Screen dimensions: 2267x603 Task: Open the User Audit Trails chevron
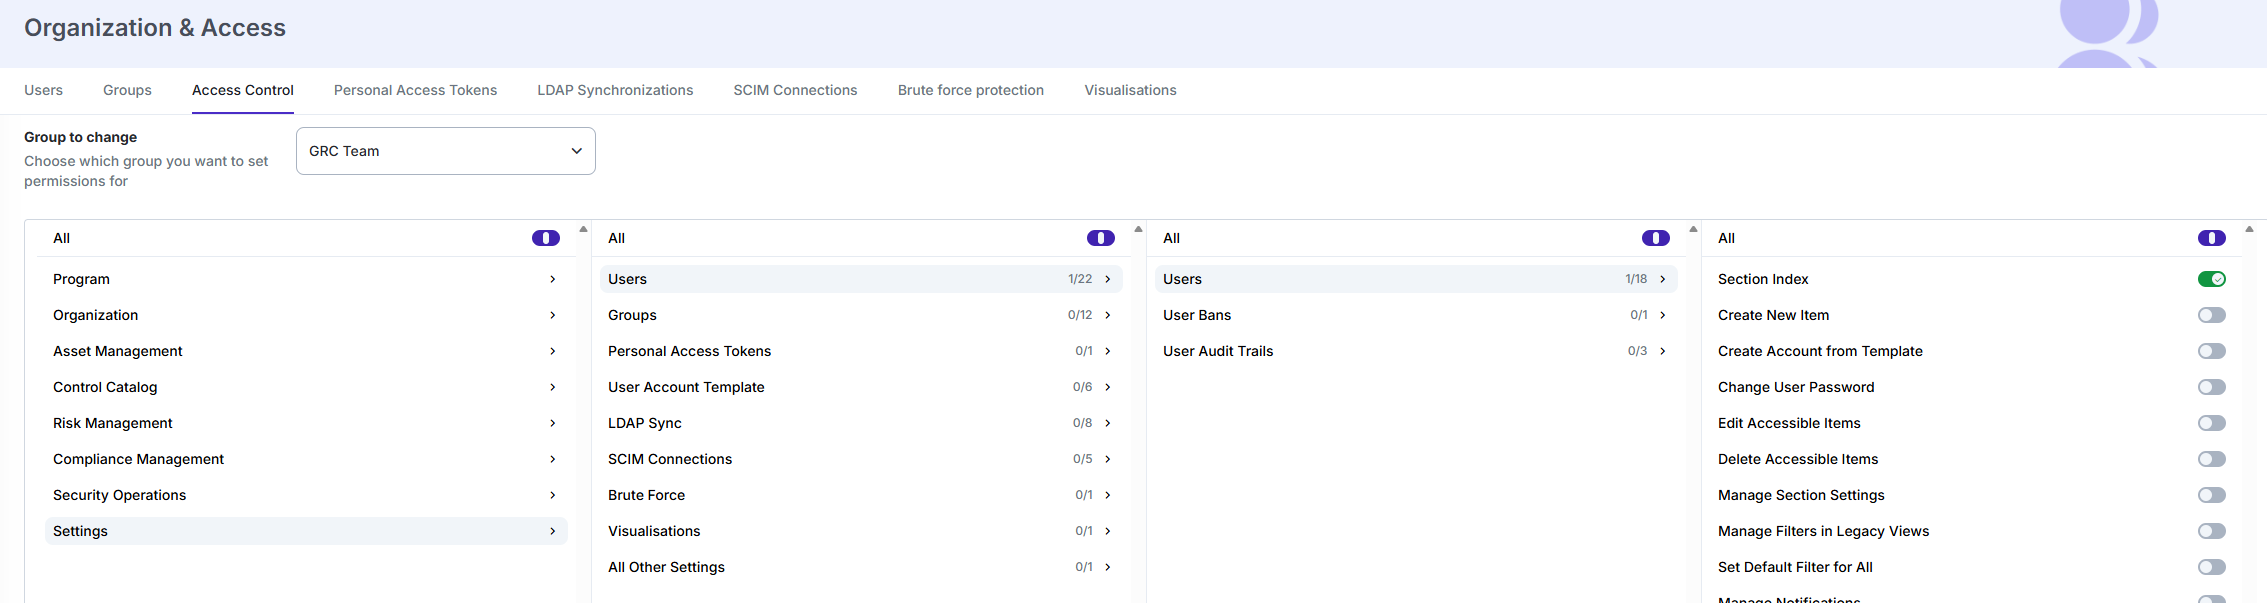(1663, 351)
